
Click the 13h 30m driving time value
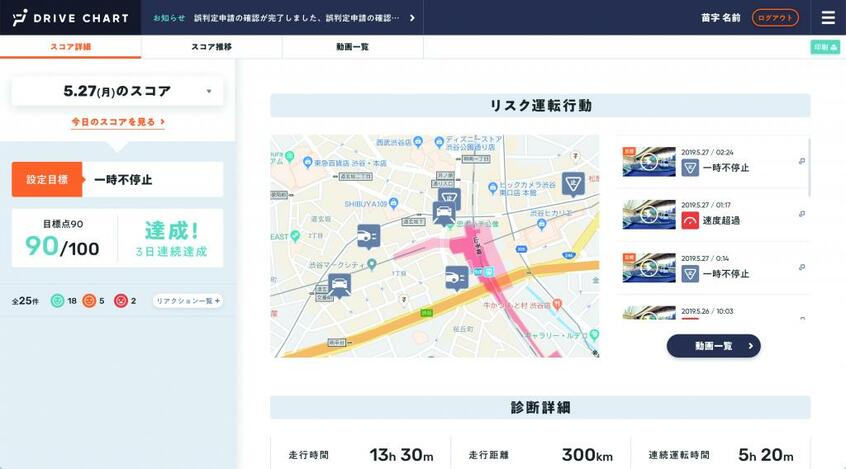click(401, 455)
